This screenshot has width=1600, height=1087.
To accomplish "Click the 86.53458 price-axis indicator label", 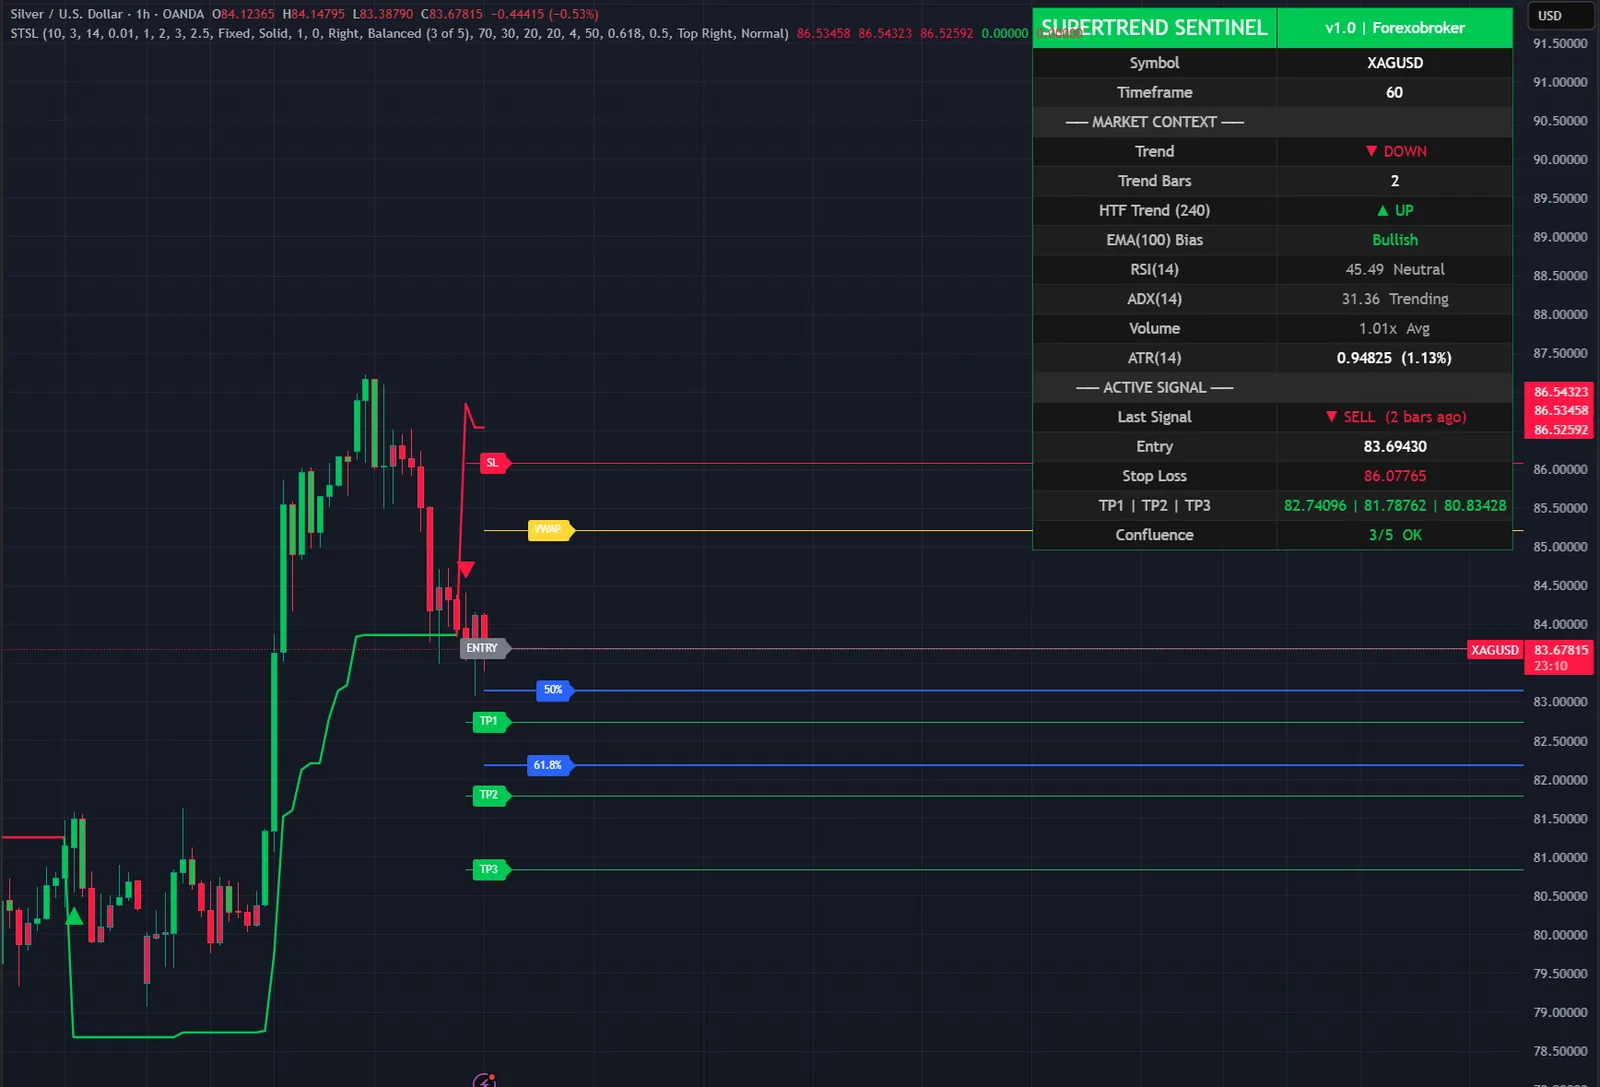I will click(x=1560, y=411).
